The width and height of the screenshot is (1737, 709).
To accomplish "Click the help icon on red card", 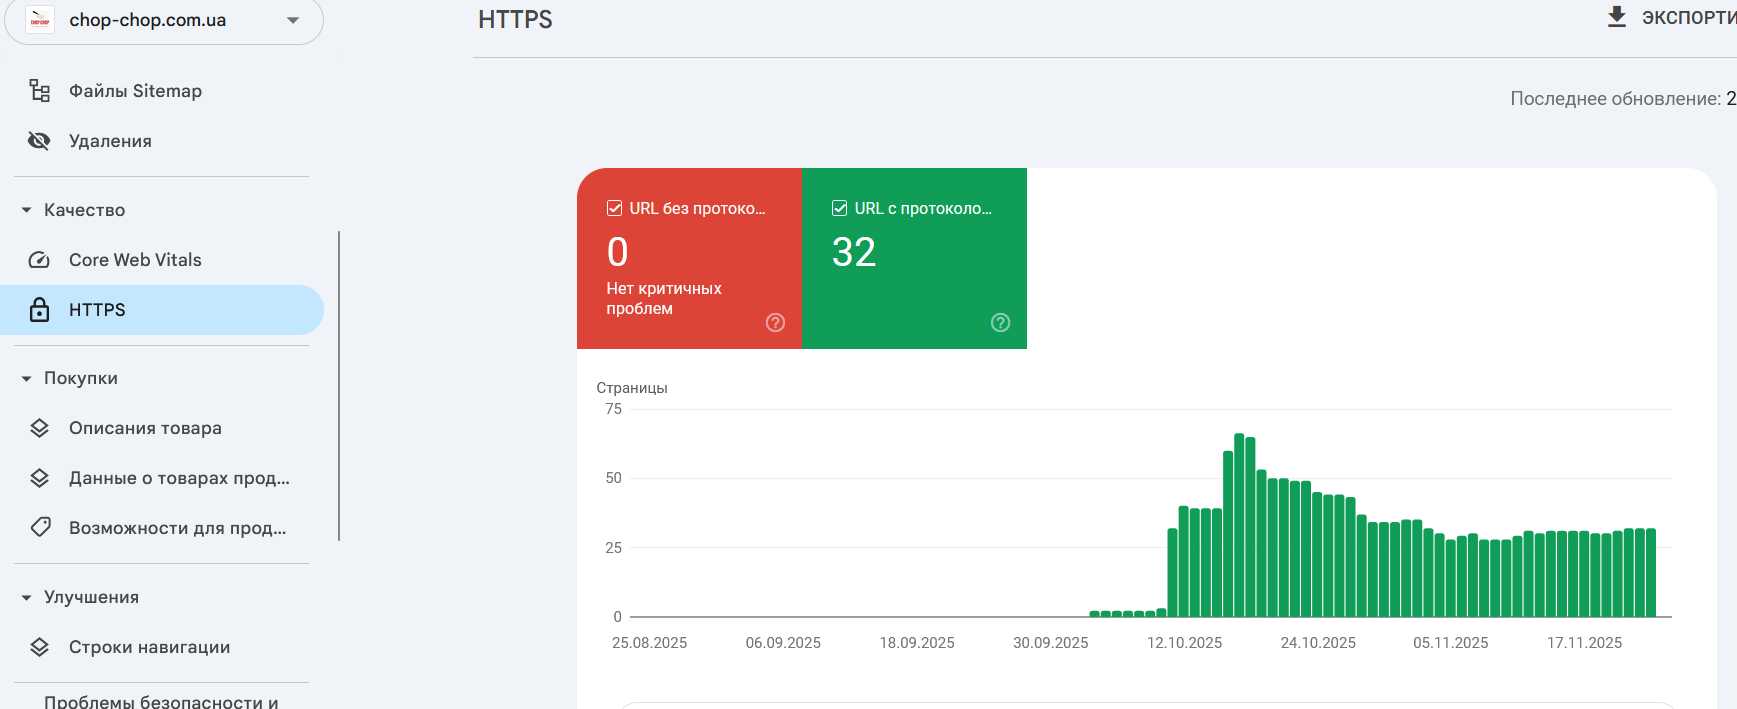I will [x=775, y=322].
